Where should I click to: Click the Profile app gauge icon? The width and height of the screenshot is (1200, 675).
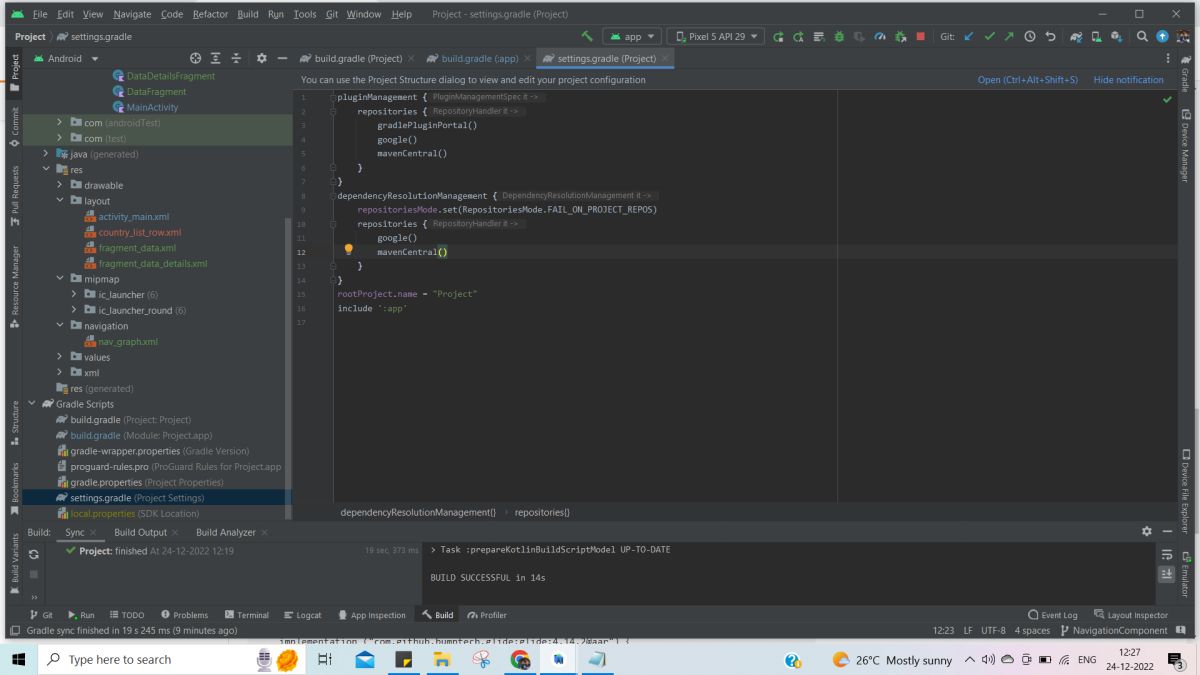[880, 36]
